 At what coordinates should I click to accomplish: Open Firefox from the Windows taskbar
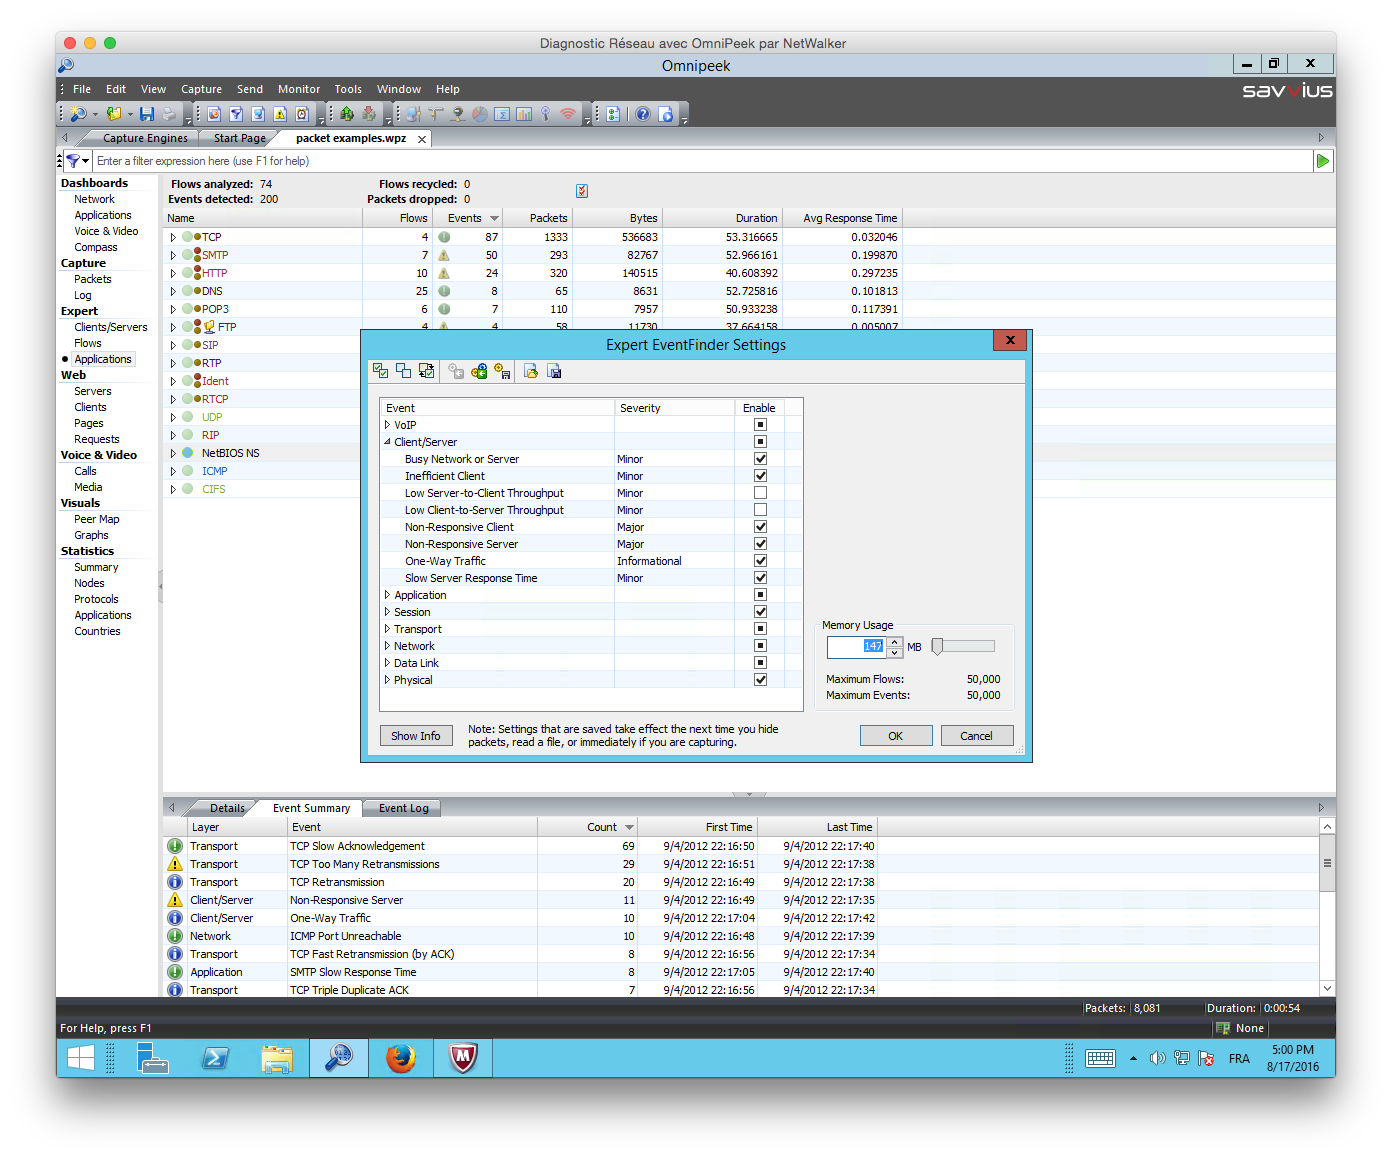click(x=401, y=1057)
